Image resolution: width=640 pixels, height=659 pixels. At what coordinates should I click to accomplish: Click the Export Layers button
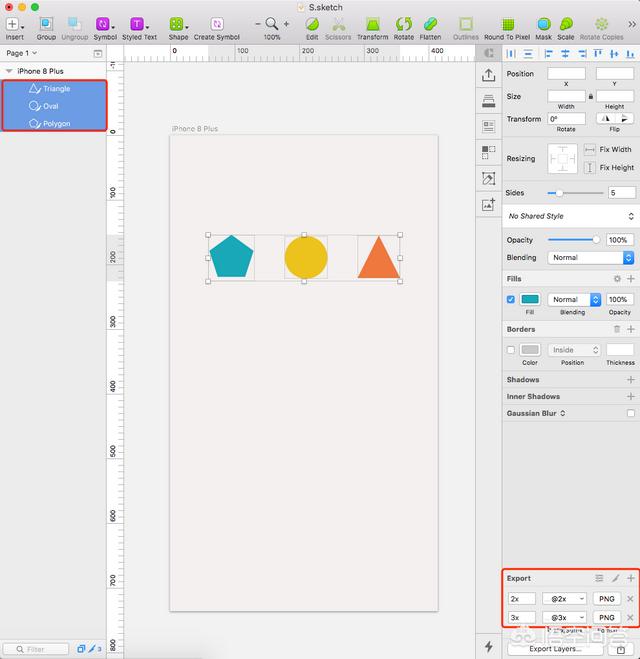point(555,649)
